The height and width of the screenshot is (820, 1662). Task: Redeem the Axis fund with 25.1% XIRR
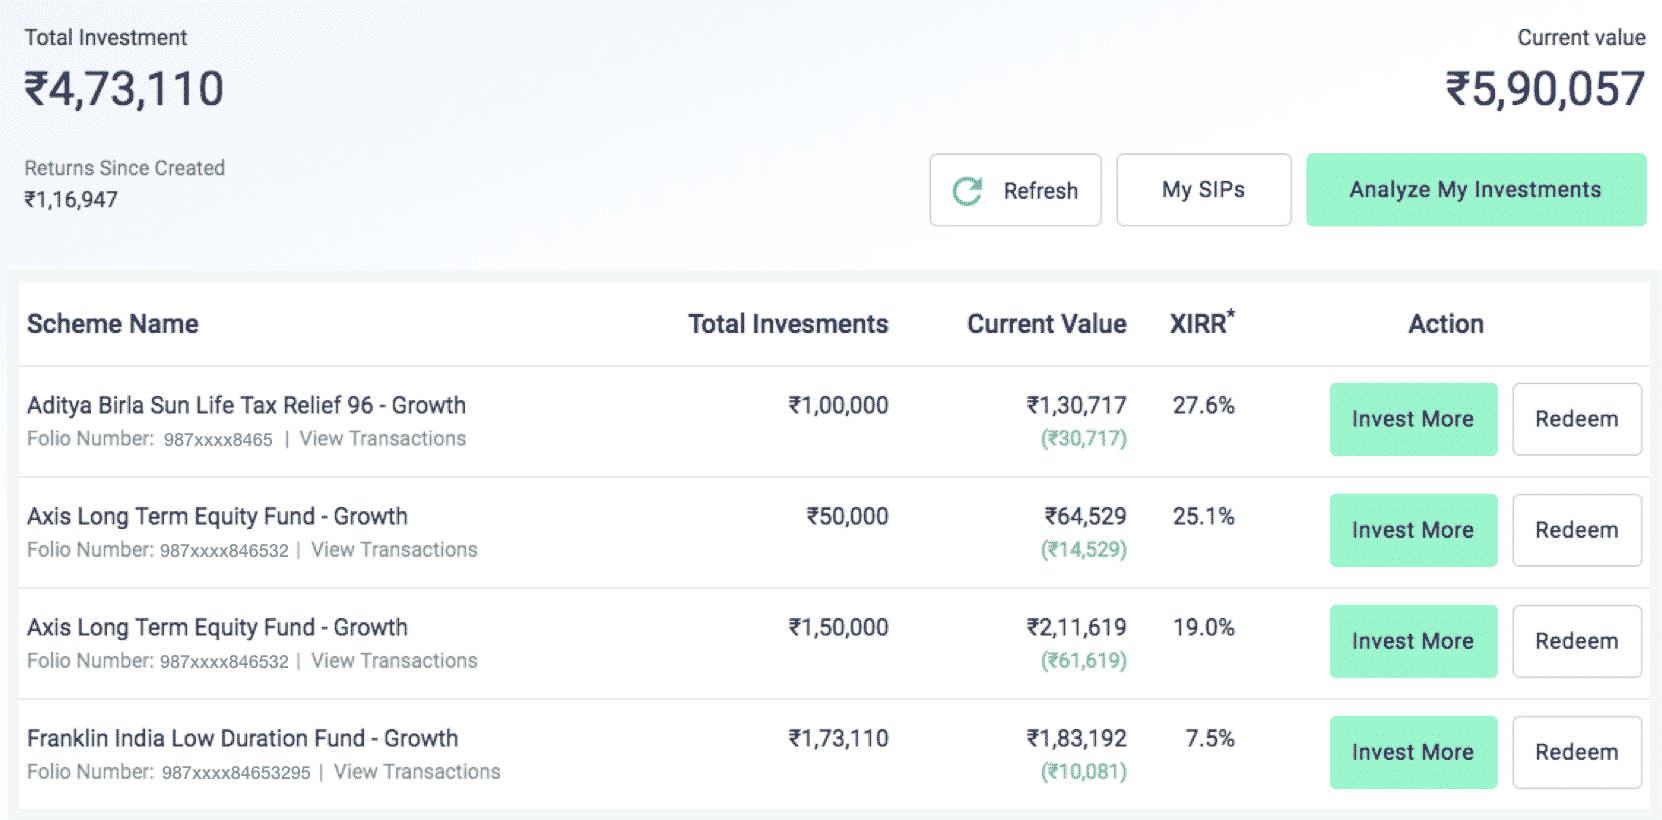point(1576,530)
